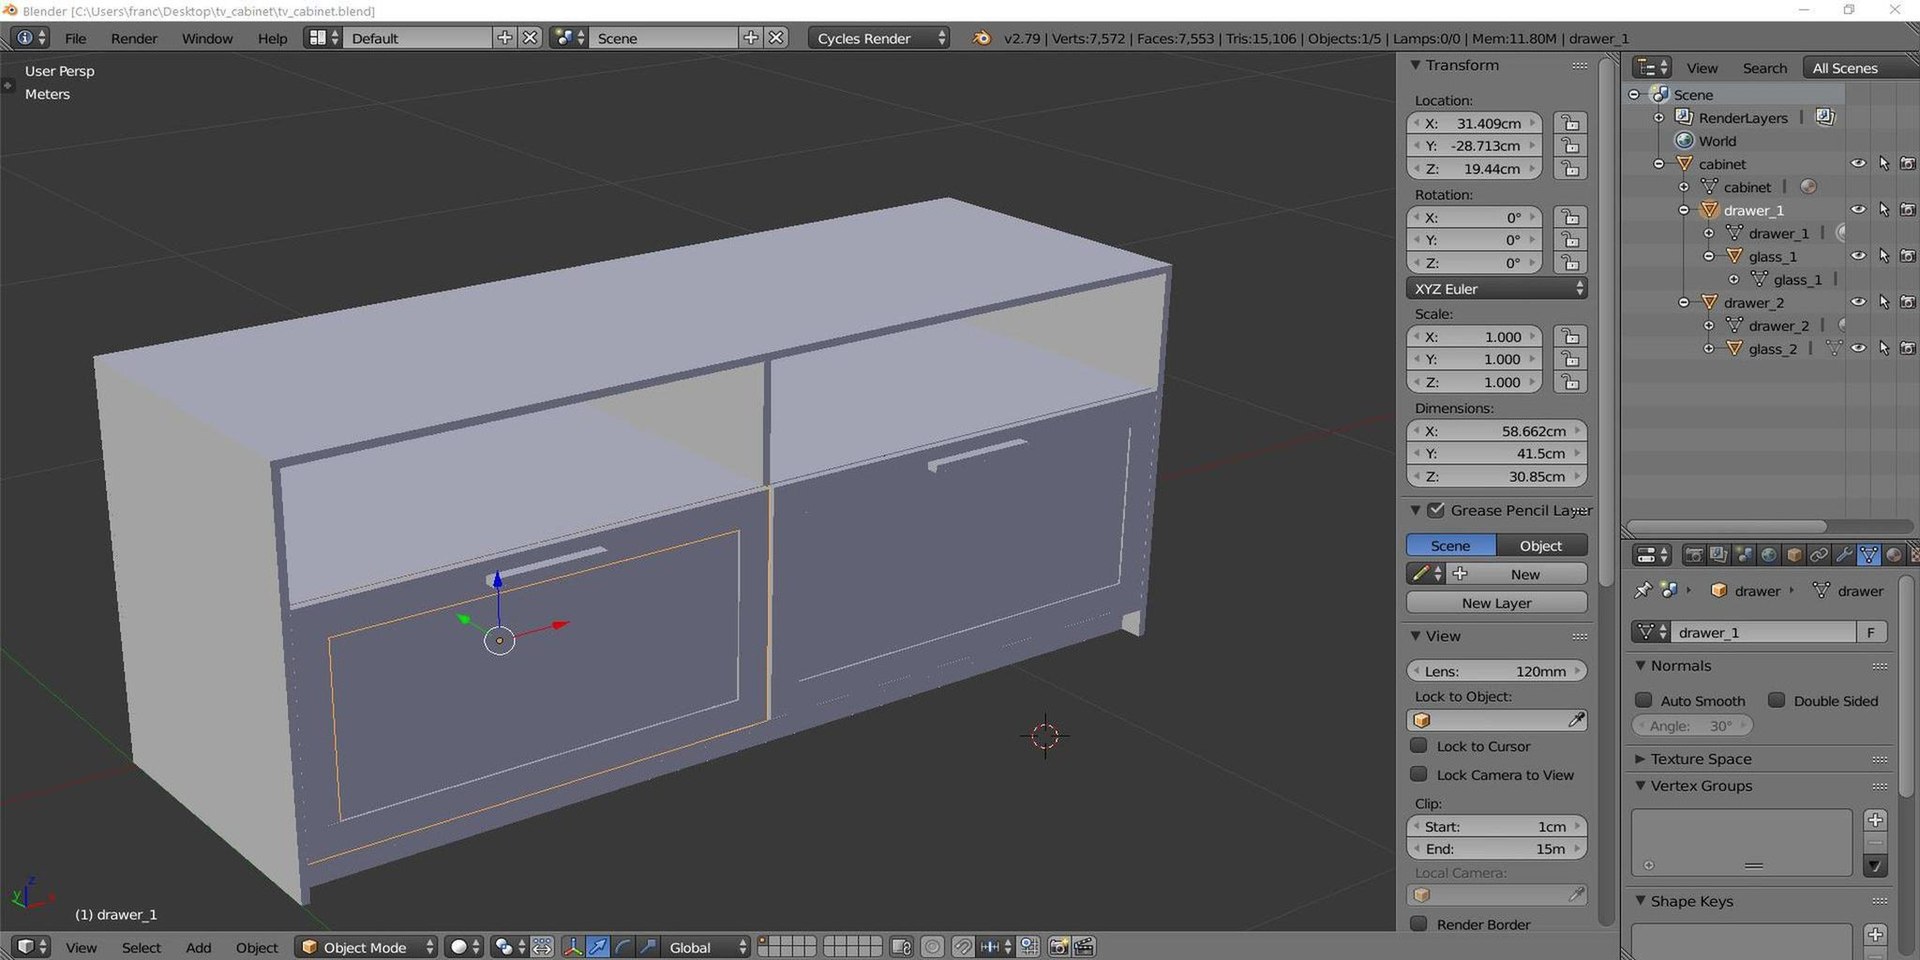The width and height of the screenshot is (1920, 960).
Task: Open the Cycles Render engine dropdown
Action: coord(879,38)
